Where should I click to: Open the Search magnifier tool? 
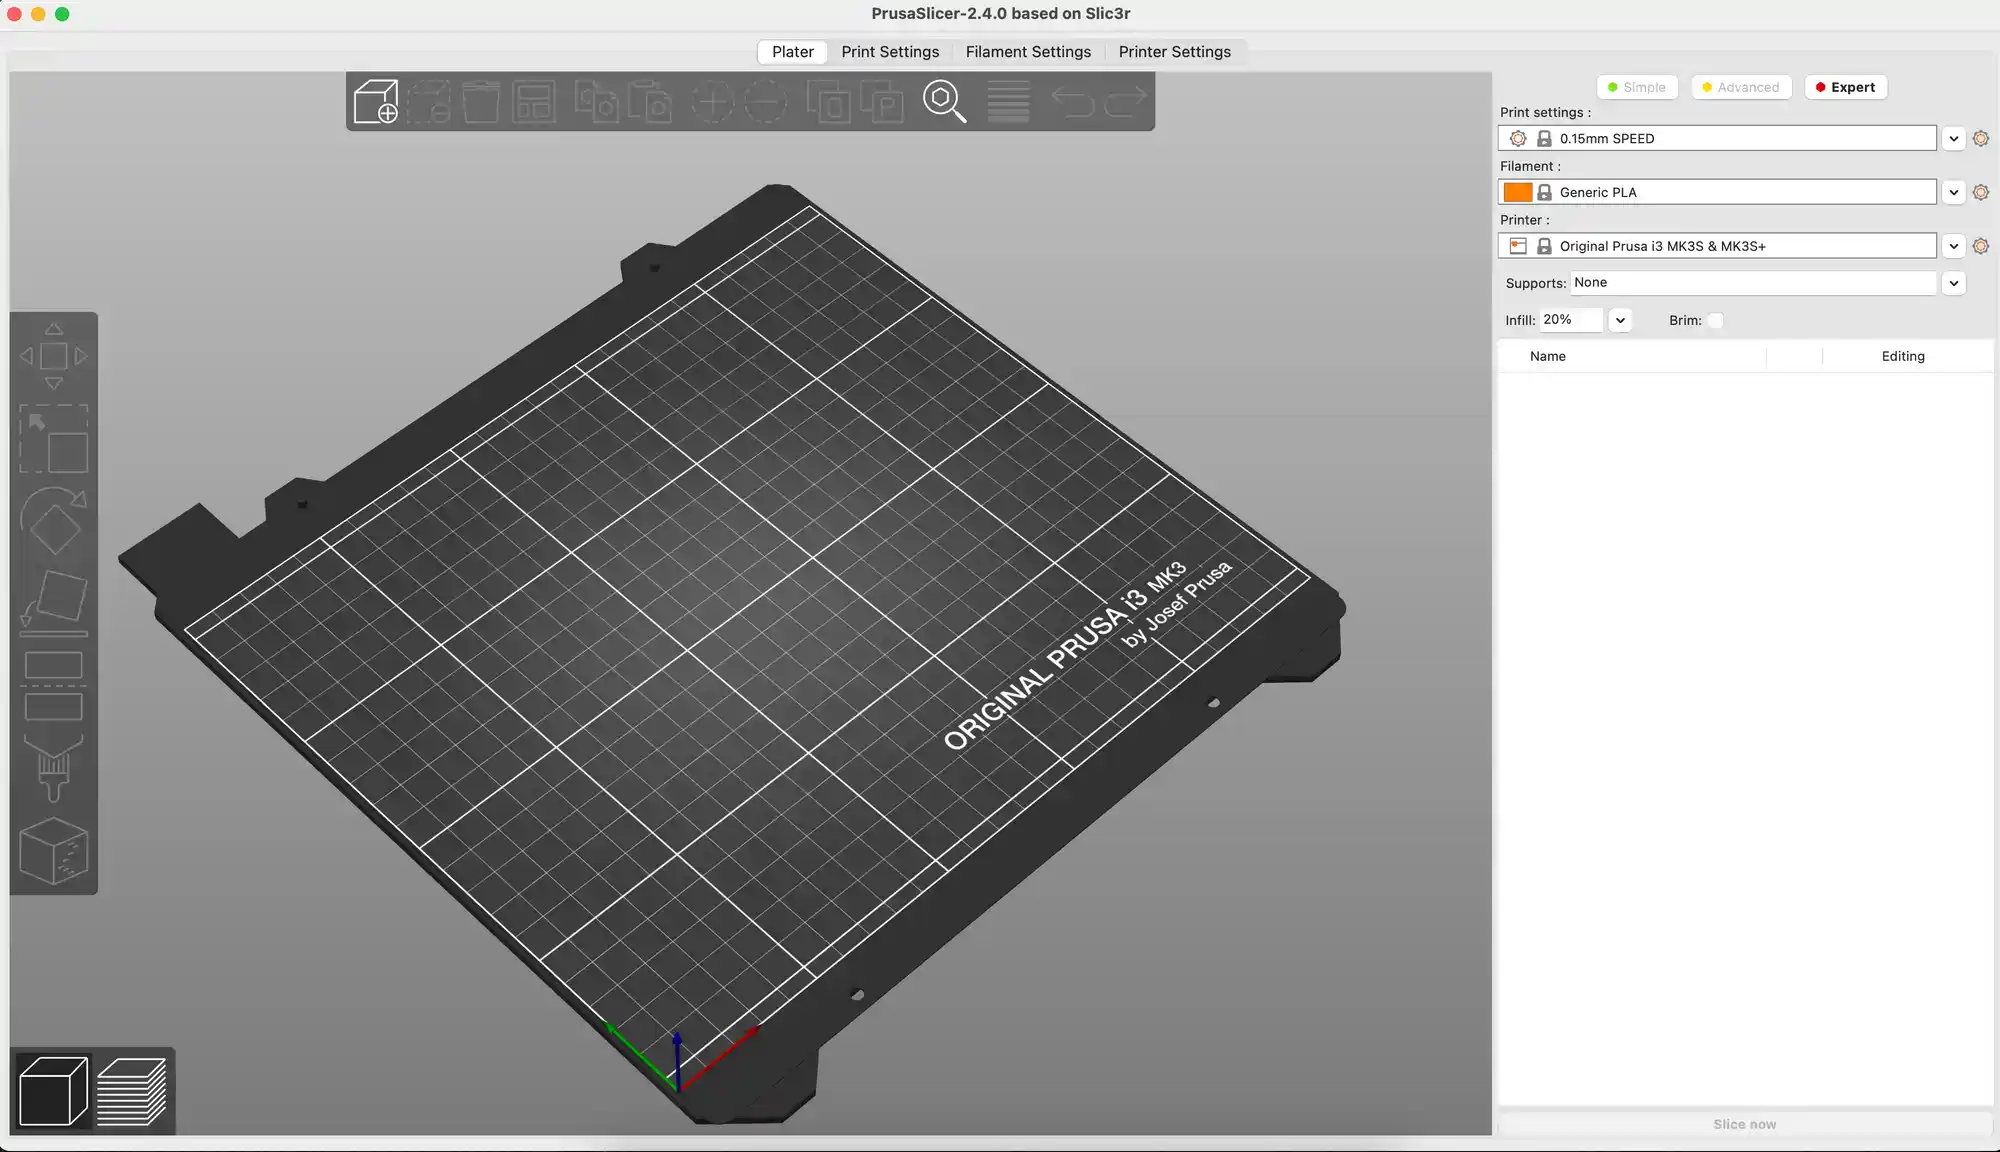[944, 101]
